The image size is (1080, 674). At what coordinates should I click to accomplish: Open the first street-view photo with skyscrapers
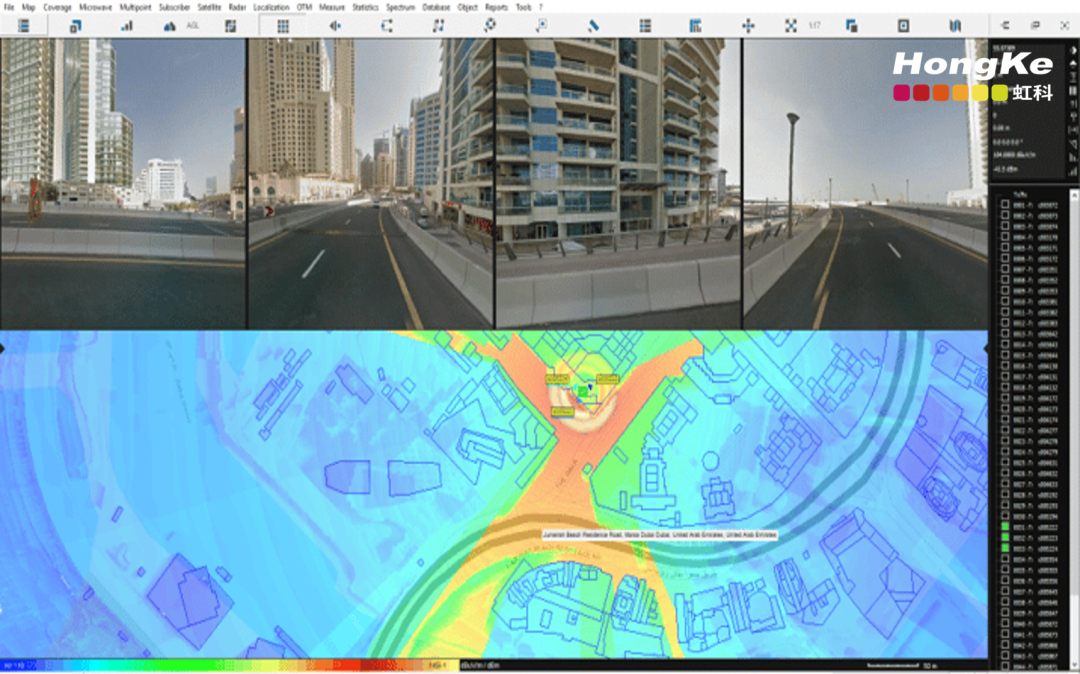tap(123, 184)
